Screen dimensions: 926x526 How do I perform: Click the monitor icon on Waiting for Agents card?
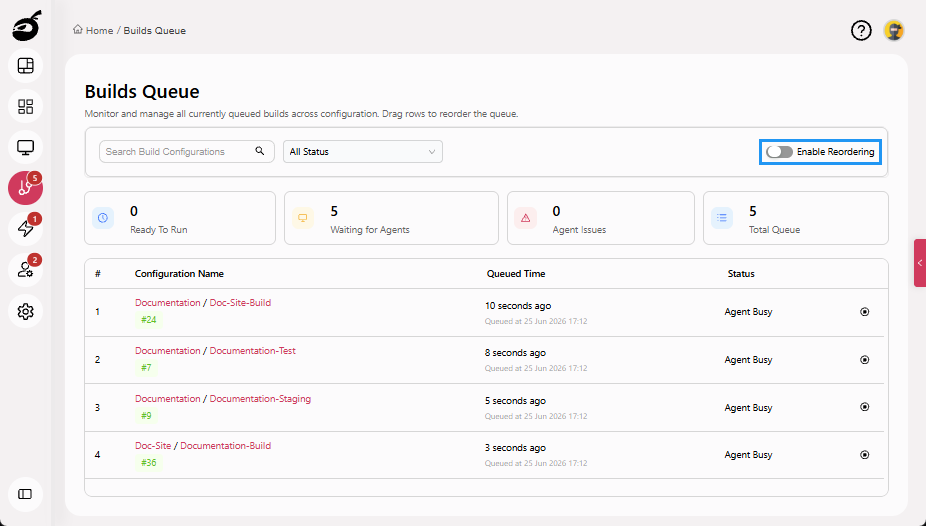pos(303,218)
